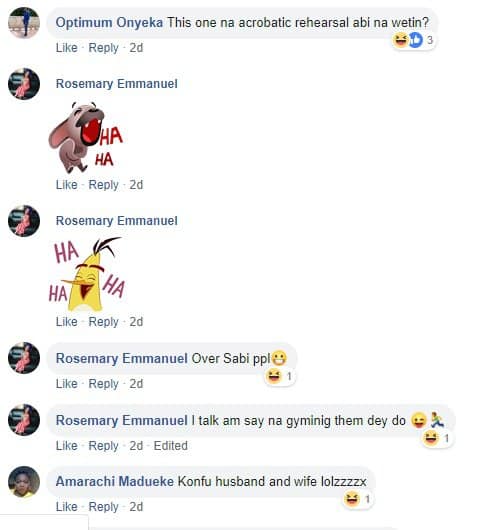View laughing reaction on Over Sabi ppl comment
The height and width of the screenshot is (530, 492).
coord(279,376)
